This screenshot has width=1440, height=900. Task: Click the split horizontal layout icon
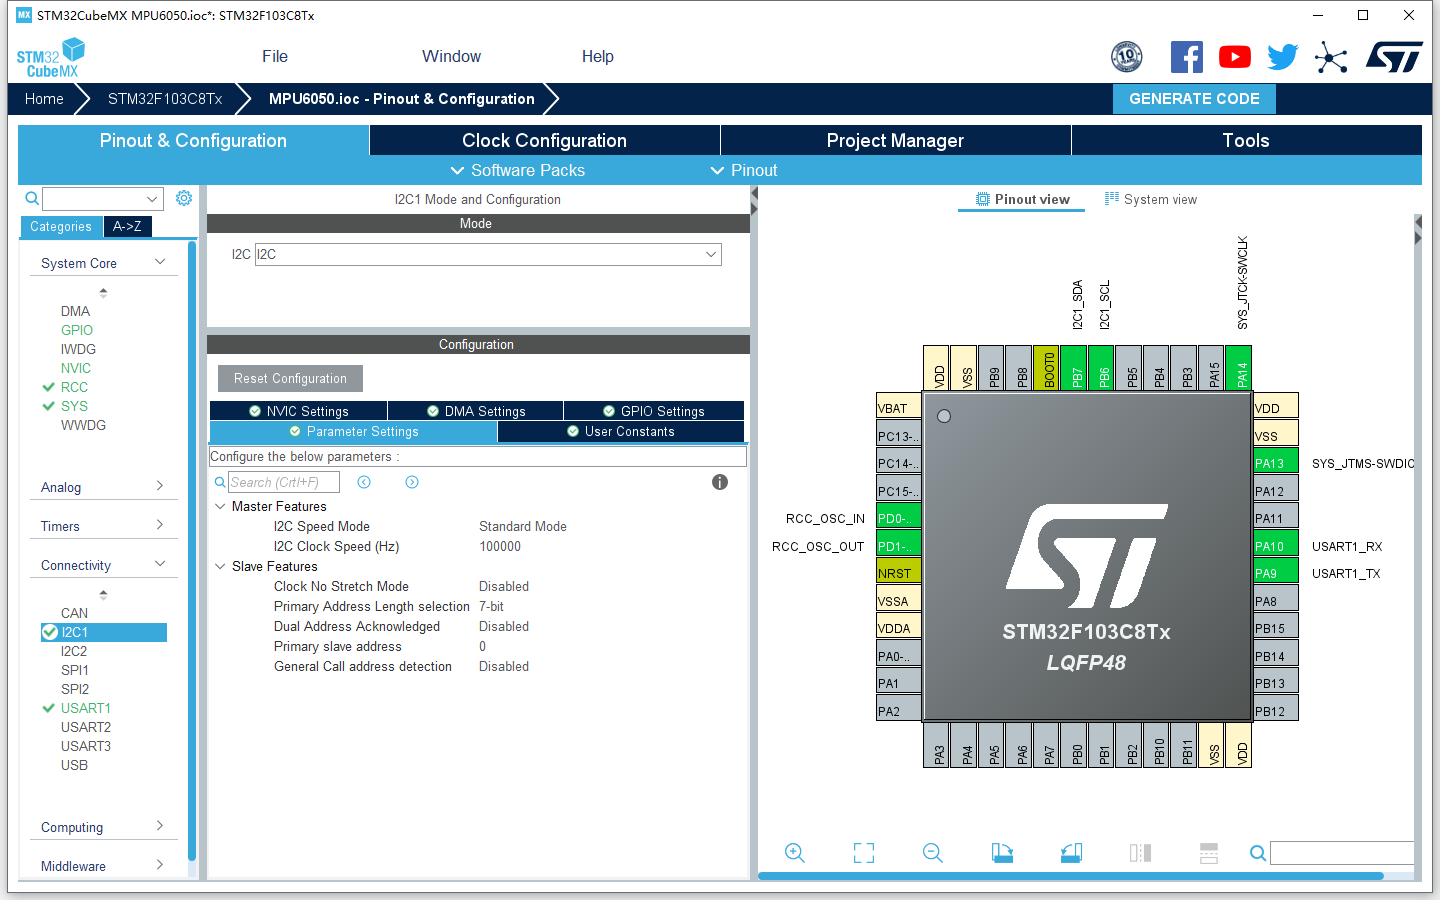1209,853
